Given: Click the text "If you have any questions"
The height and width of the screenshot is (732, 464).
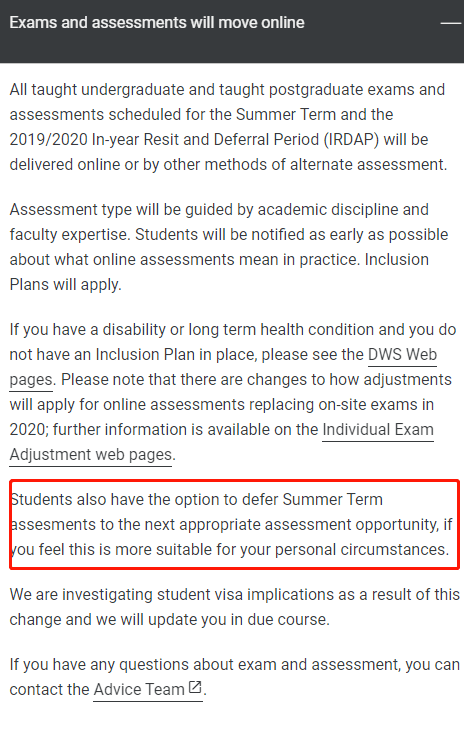Looking at the screenshot, I should [x=99, y=665].
